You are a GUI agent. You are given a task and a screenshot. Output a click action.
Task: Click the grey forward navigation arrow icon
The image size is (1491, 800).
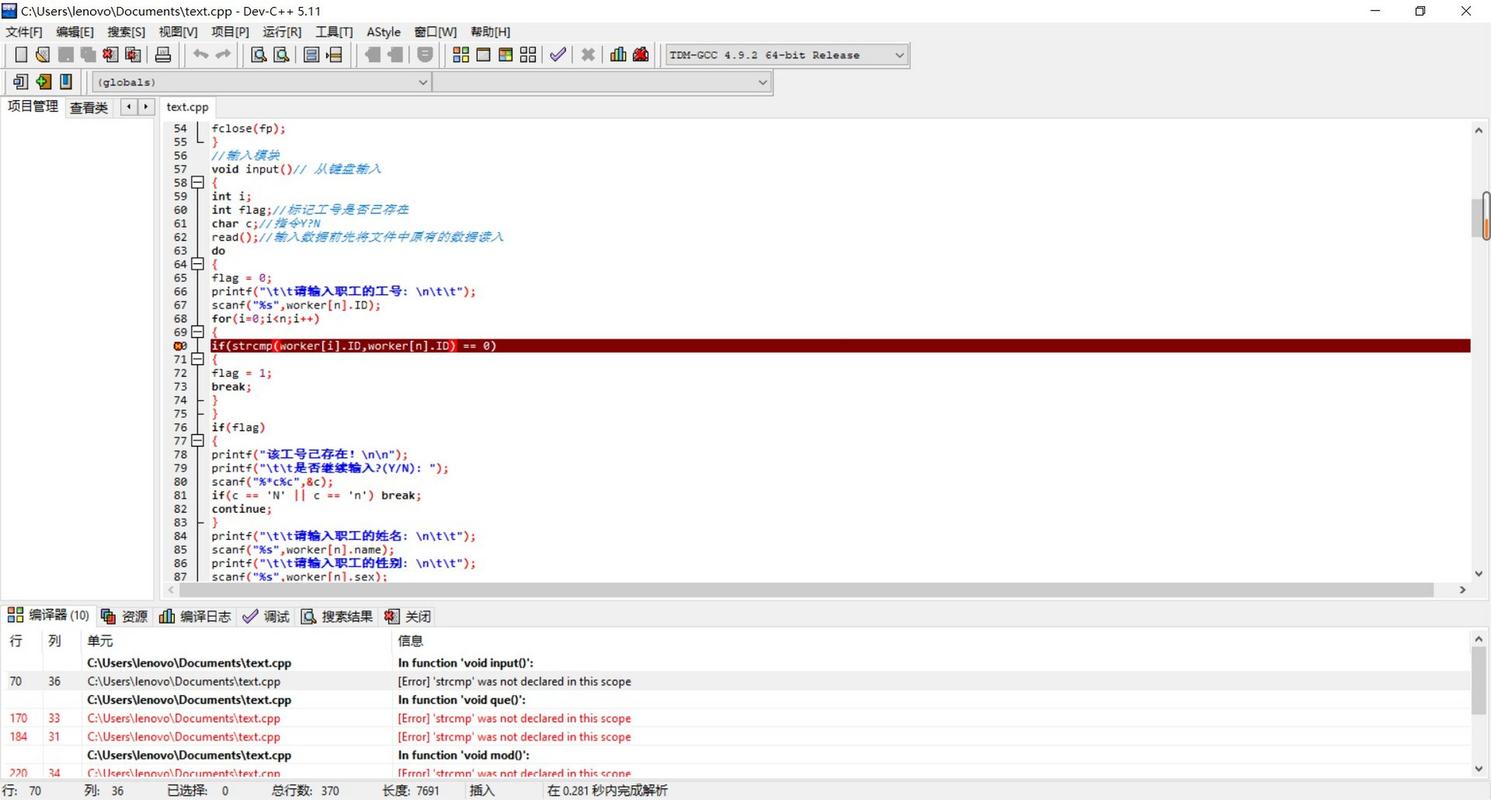click(395, 55)
